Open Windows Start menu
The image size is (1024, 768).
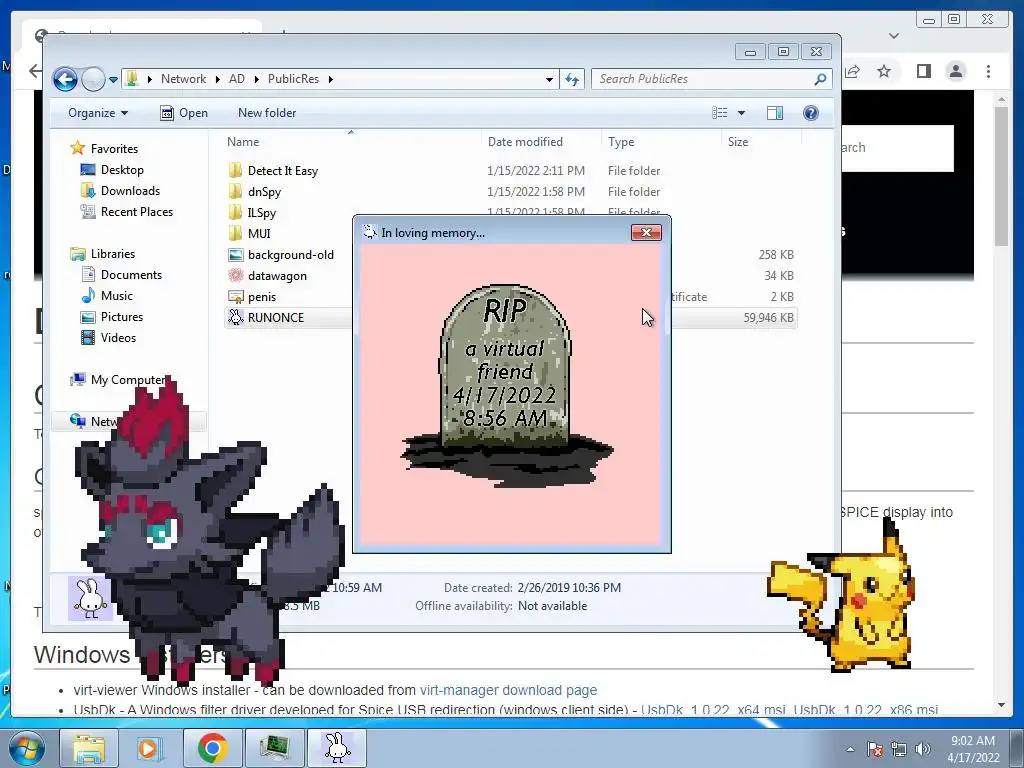(25, 748)
